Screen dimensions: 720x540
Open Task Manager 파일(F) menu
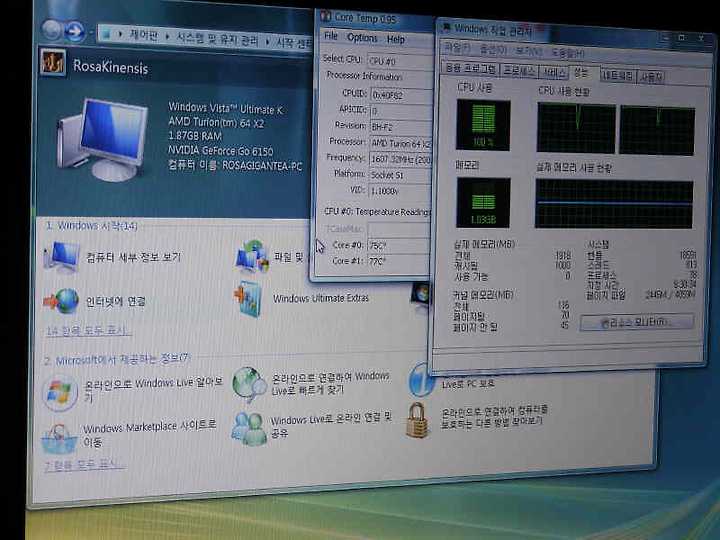[x=457, y=47]
